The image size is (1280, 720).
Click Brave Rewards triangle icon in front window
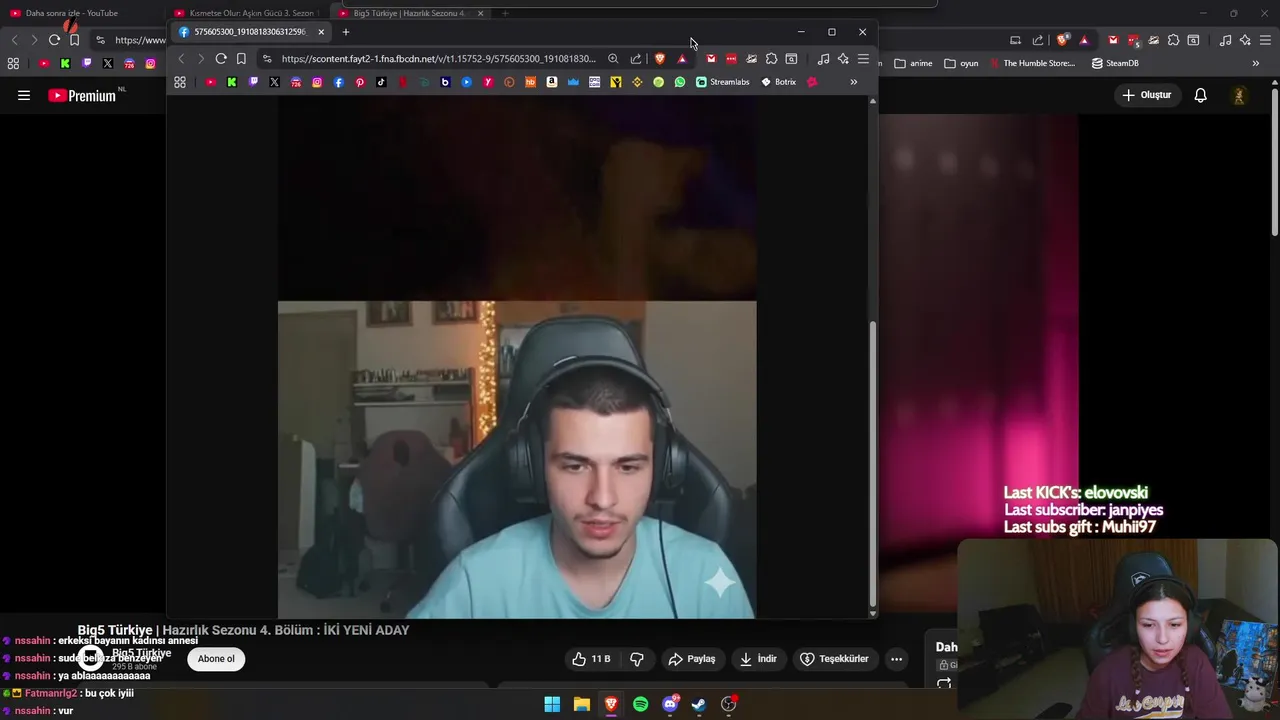(683, 59)
